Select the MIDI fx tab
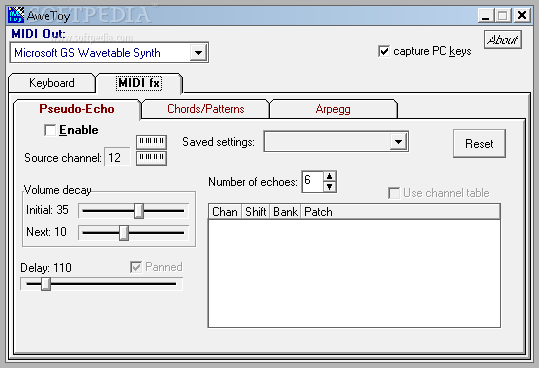Image resolution: width=539 pixels, height=368 pixels. 139,83
